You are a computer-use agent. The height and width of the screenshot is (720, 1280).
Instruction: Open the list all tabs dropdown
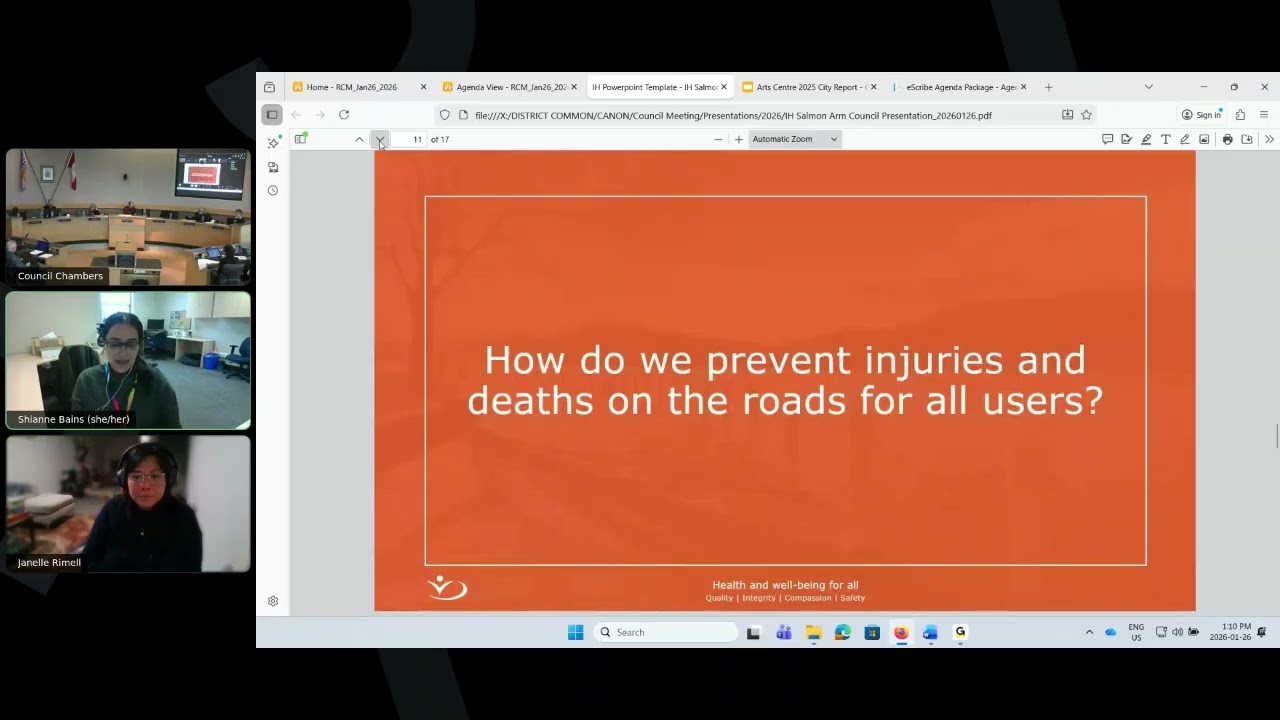point(1148,87)
